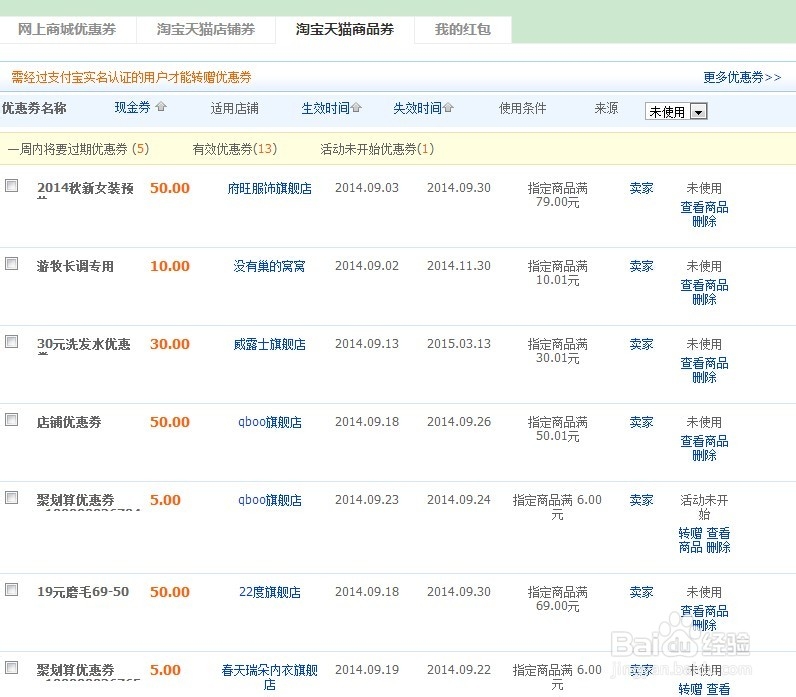Click the 需经过支付宝实名认证 notice text

(x=131, y=77)
